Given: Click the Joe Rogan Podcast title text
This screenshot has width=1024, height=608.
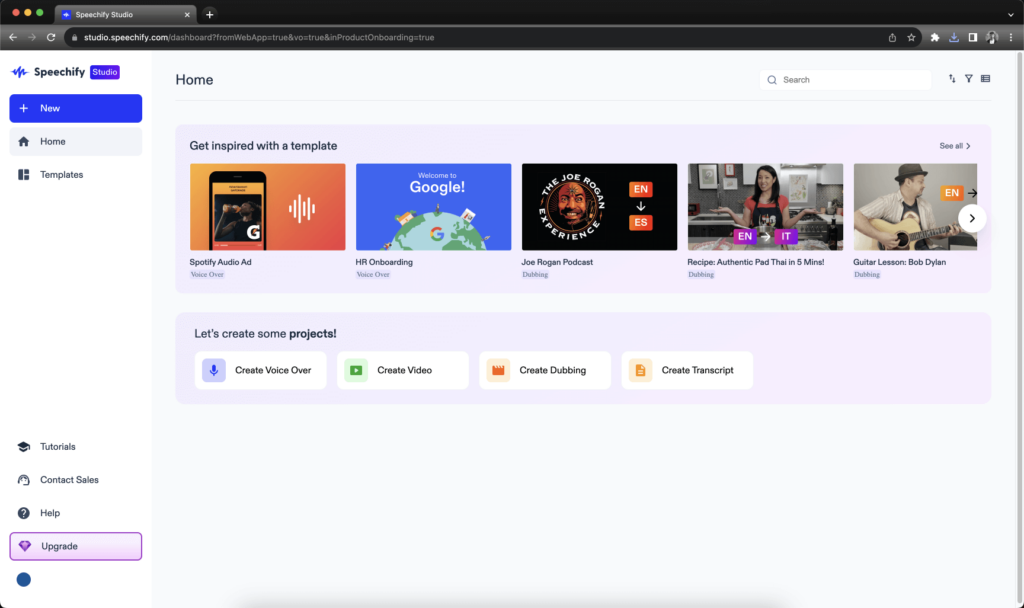Looking at the screenshot, I should (x=557, y=263).
